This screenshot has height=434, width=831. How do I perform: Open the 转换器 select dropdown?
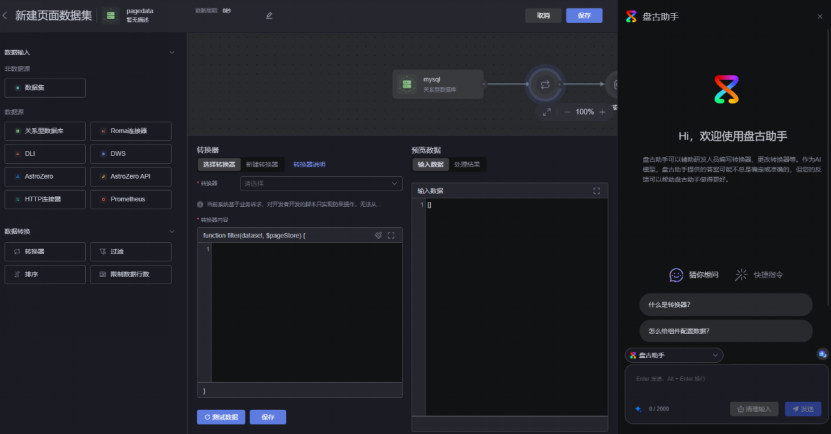(321, 183)
